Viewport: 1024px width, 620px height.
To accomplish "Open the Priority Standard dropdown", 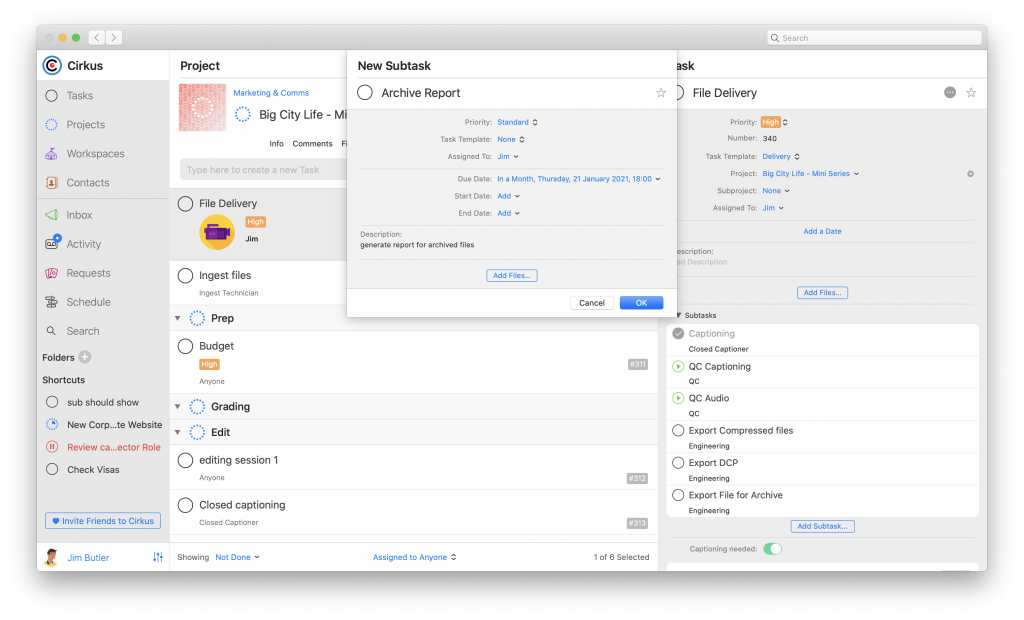I will pos(517,122).
